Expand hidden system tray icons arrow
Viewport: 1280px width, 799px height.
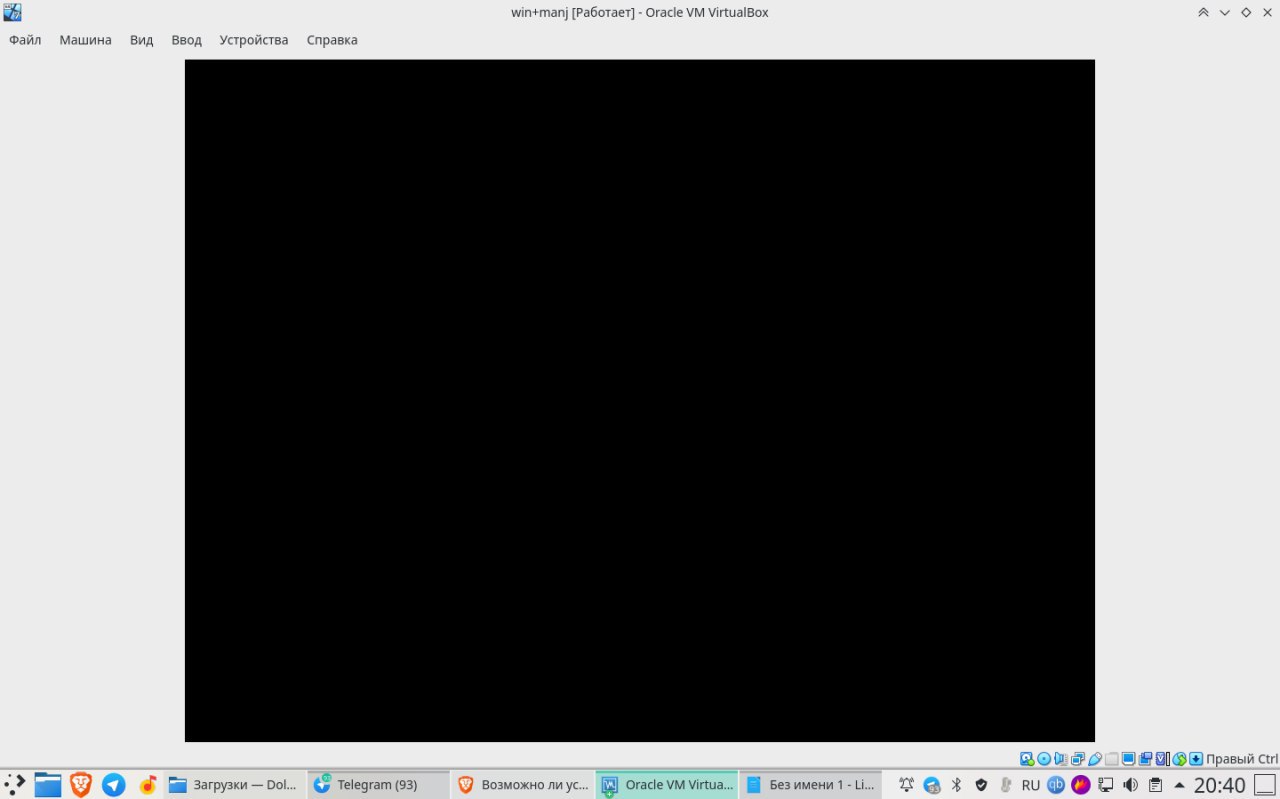click(1180, 785)
